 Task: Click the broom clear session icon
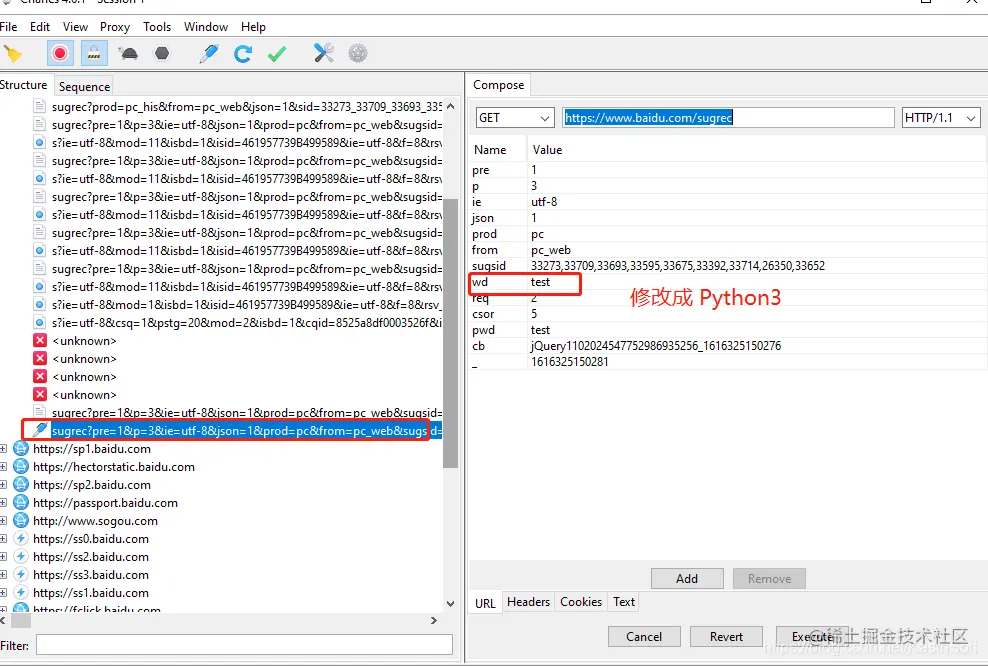[x=13, y=54]
